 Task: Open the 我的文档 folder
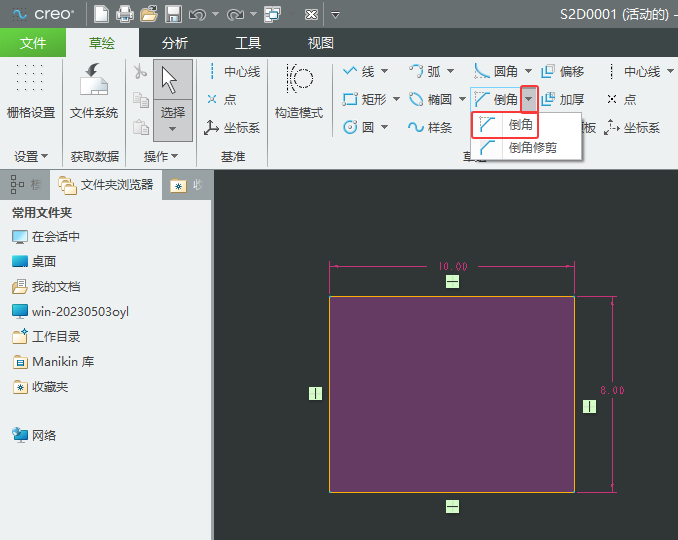pos(46,287)
